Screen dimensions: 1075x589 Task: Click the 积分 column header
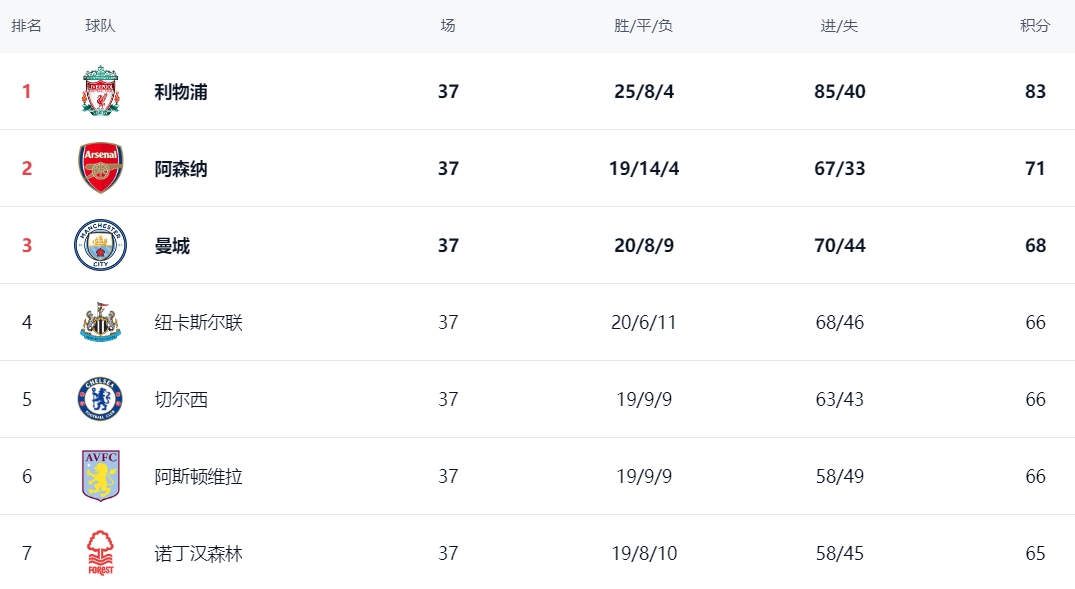pos(1035,26)
